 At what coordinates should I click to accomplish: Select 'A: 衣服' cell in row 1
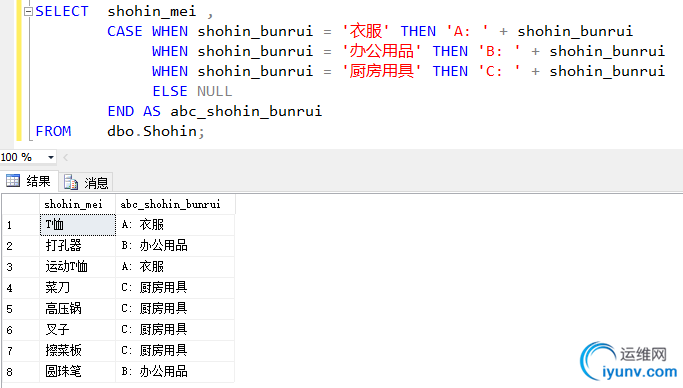[x=175, y=225]
